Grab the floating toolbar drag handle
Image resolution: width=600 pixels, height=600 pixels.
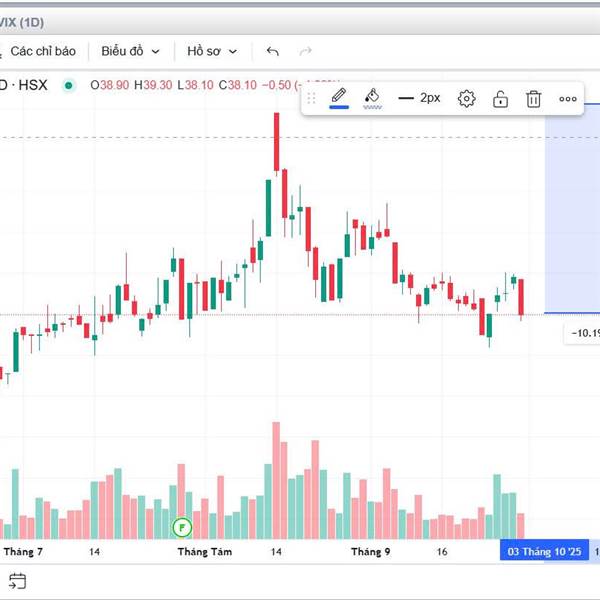pos(311,98)
